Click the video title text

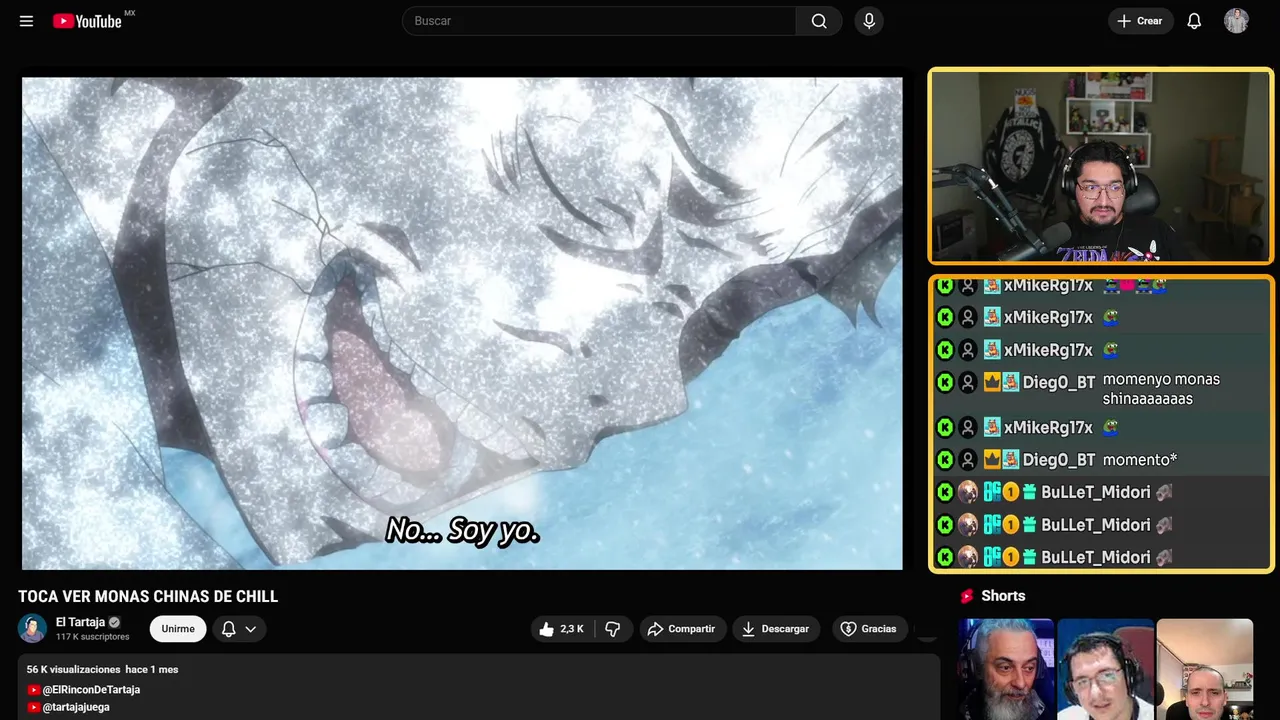click(148, 597)
